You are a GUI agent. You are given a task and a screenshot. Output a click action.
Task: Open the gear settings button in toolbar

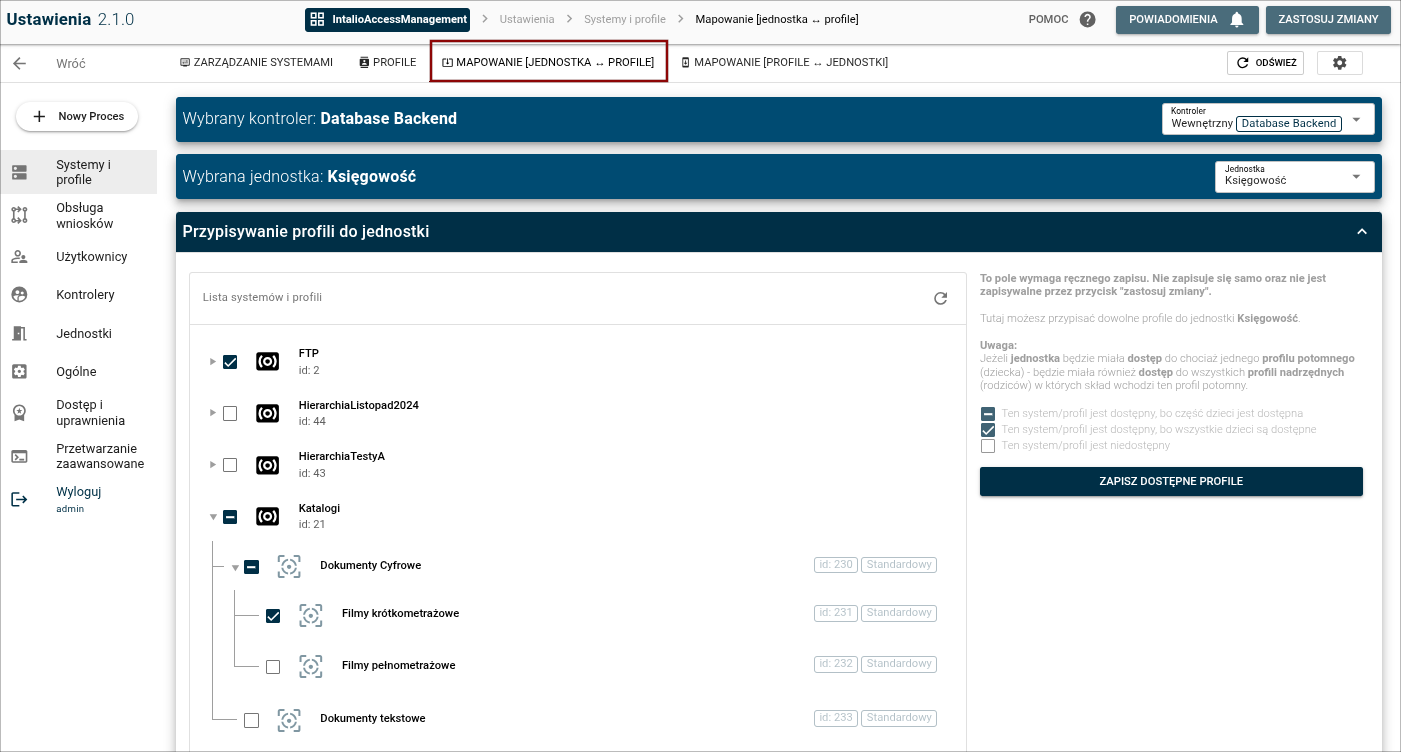tap(1340, 63)
